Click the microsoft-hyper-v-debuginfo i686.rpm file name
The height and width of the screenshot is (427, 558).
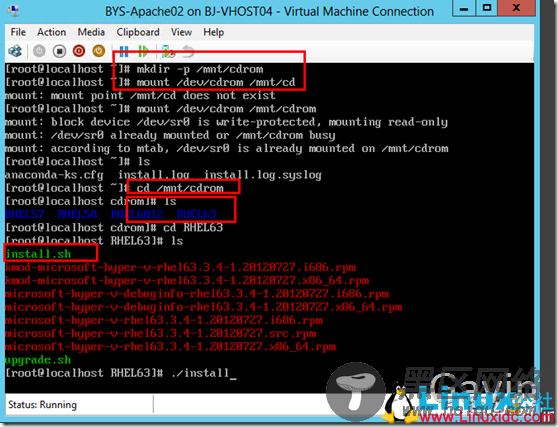coord(197,294)
